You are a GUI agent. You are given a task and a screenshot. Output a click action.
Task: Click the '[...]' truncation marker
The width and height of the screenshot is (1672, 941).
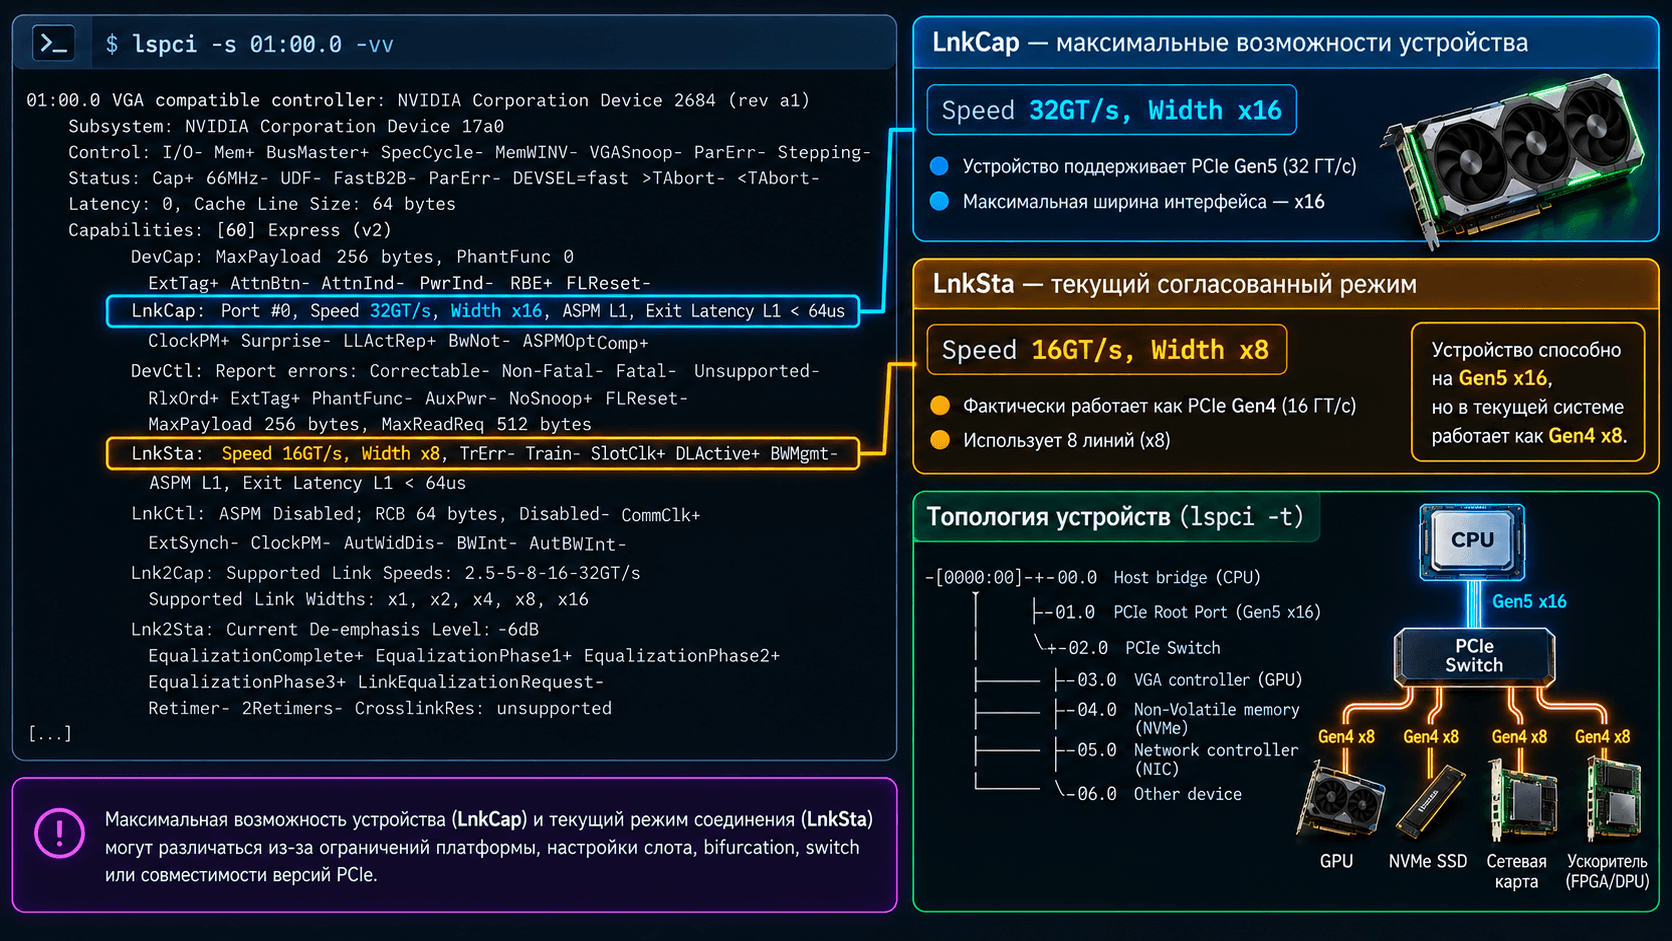click(49, 734)
